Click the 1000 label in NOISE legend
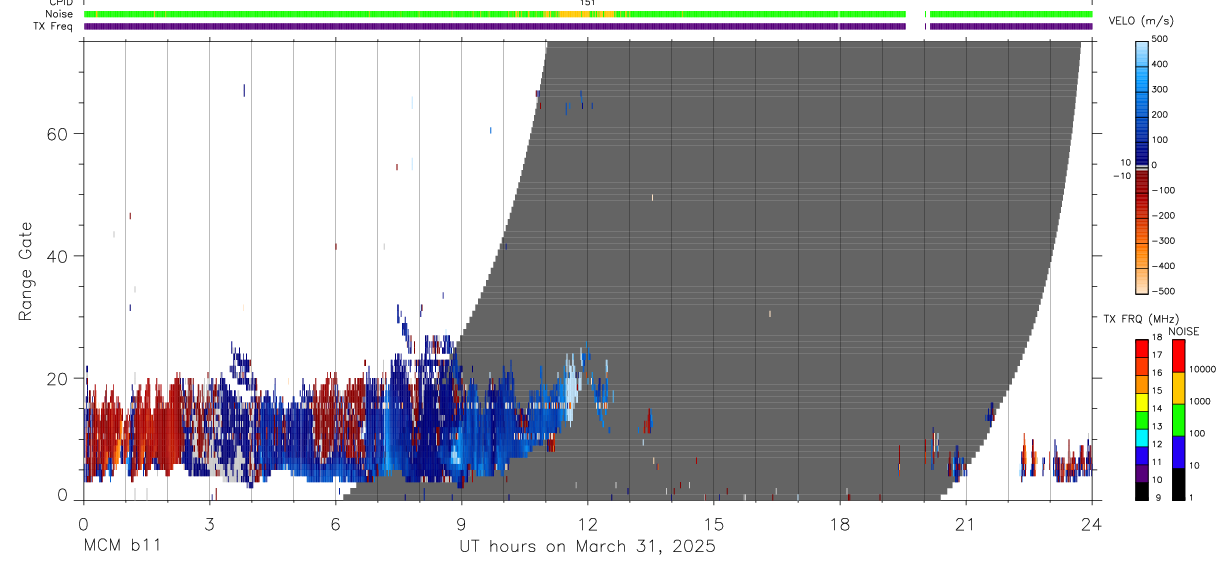This screenshot has width=1228, height=567. coord(1200,402)
